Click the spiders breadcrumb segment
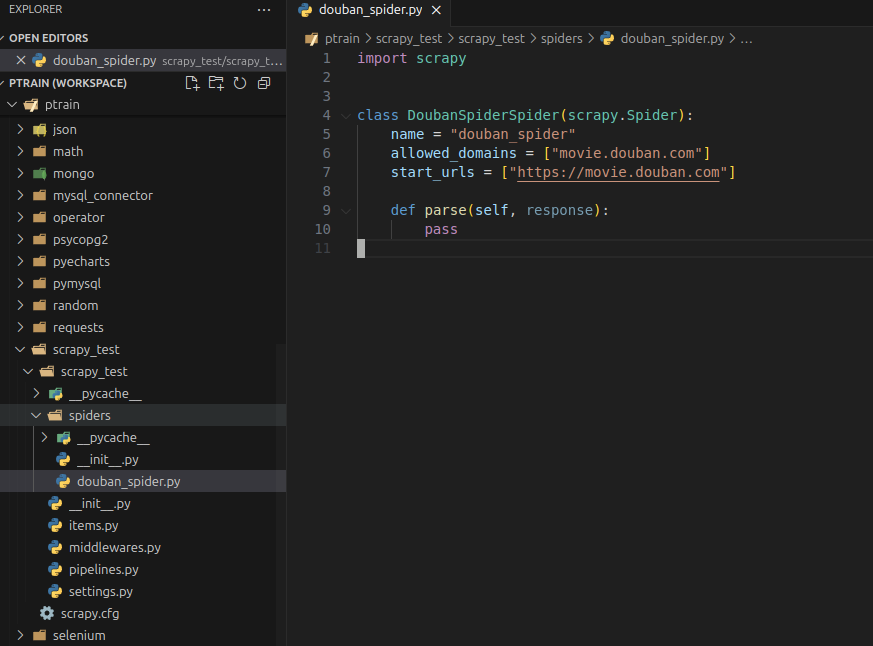The image size is (873, 646). click(x=563, y=39)
